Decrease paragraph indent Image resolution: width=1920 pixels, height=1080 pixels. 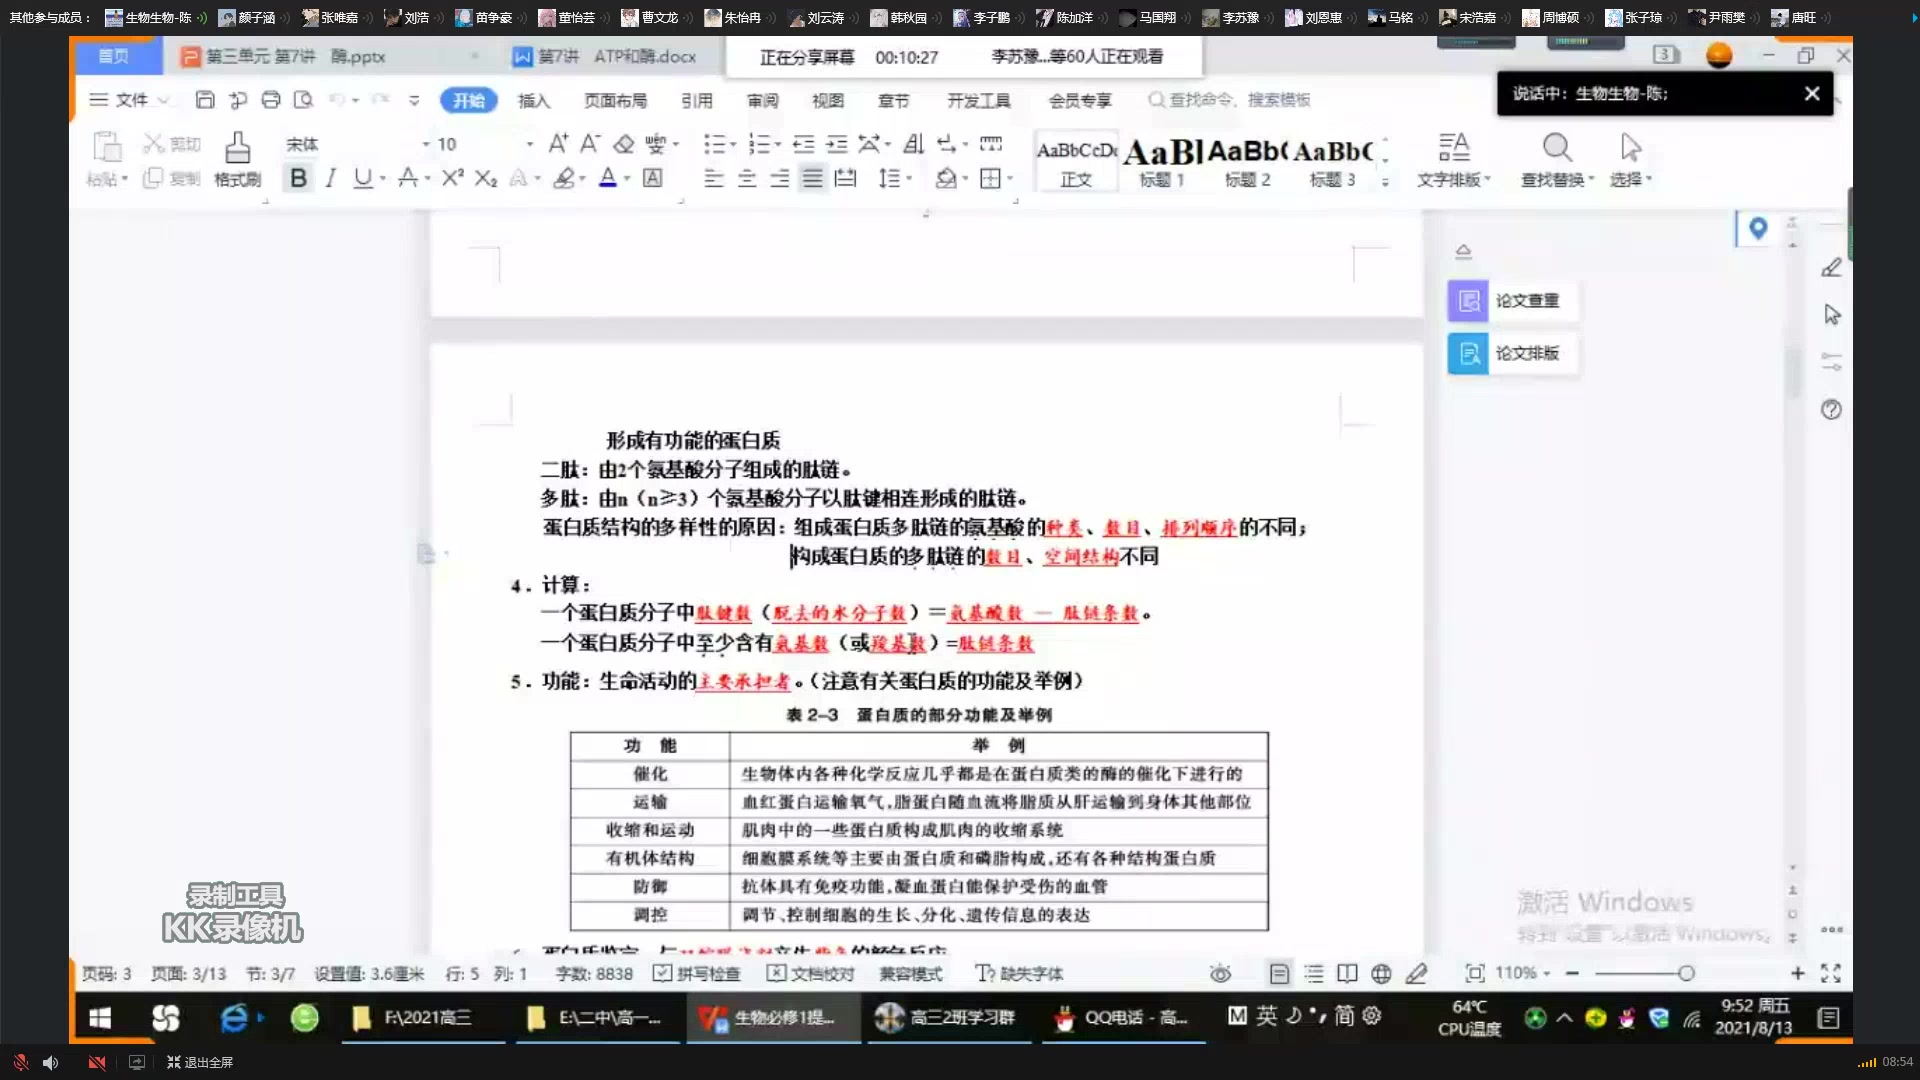(x=803, y=144)
